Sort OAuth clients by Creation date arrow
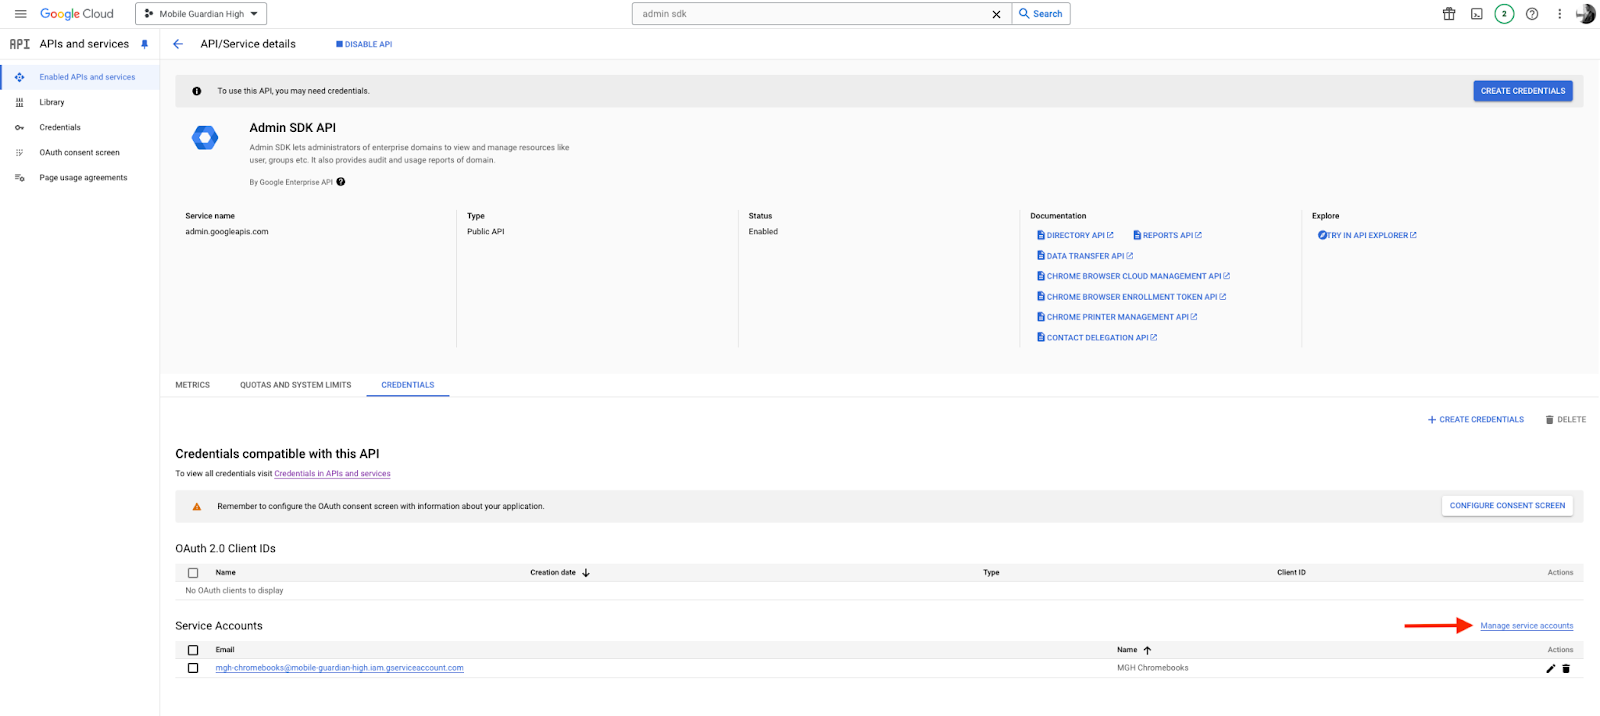The image size is (1600, 716). pyautogui.click(x=586, y=573)
